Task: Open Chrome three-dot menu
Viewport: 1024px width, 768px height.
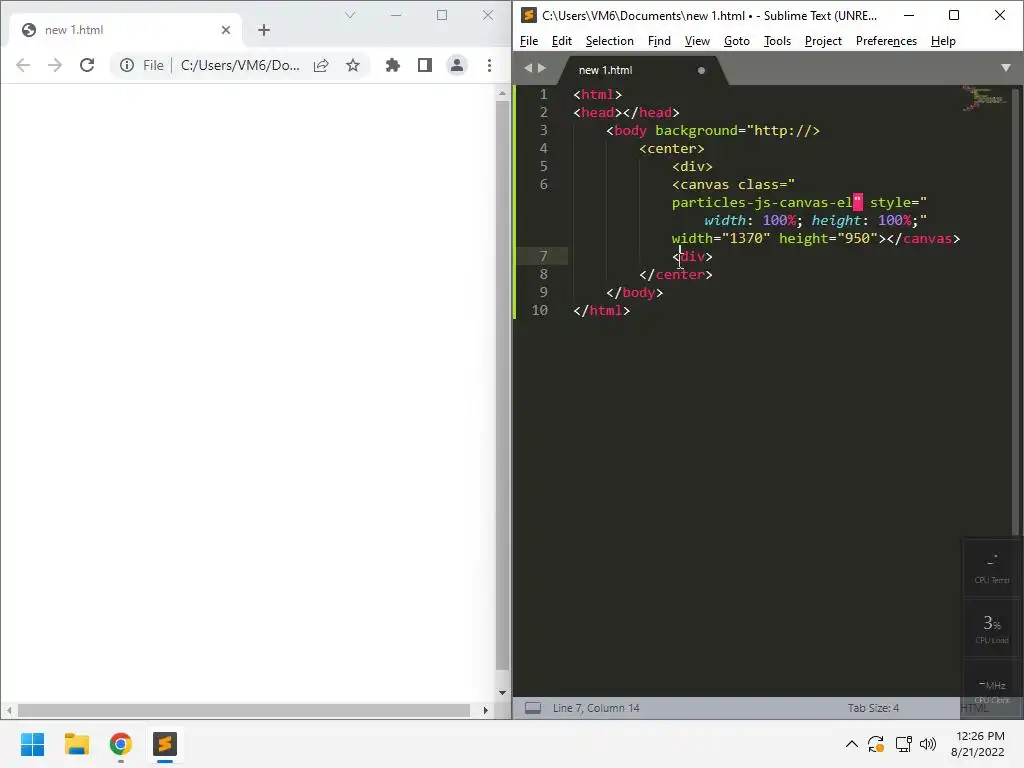Action: tap(489, 65)
